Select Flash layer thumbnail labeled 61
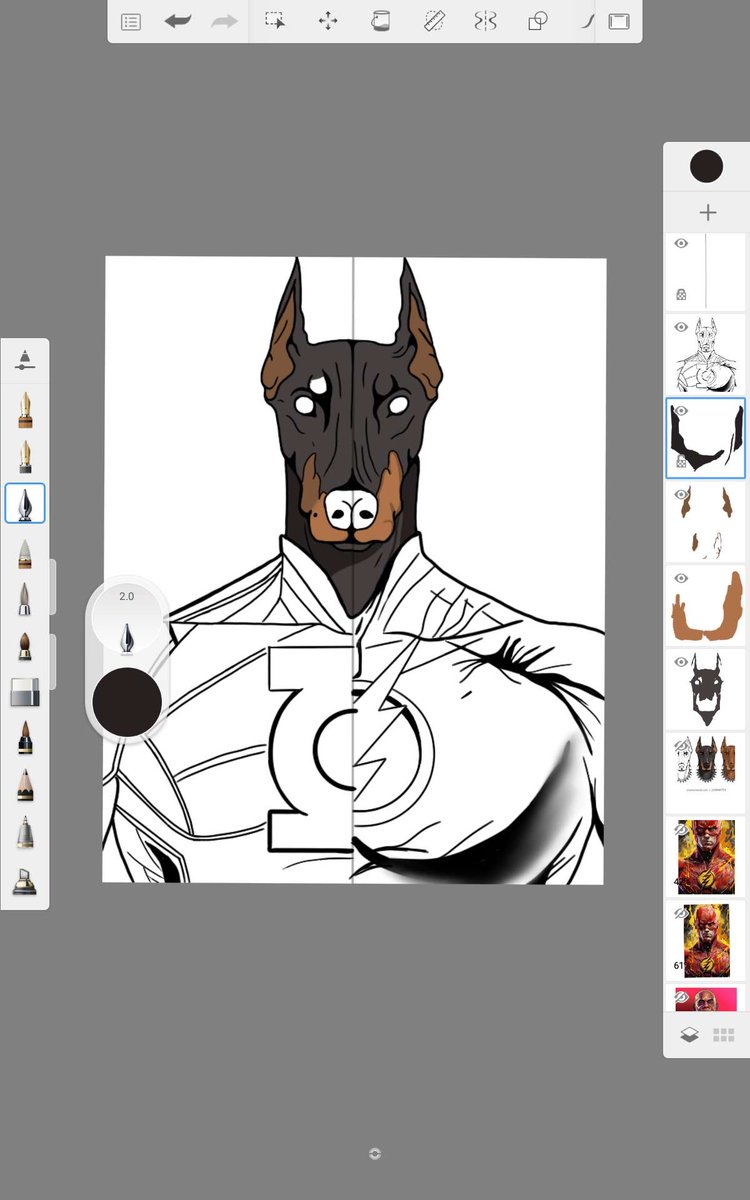Viewport: 750px width, 1200px height. point(707,941)
